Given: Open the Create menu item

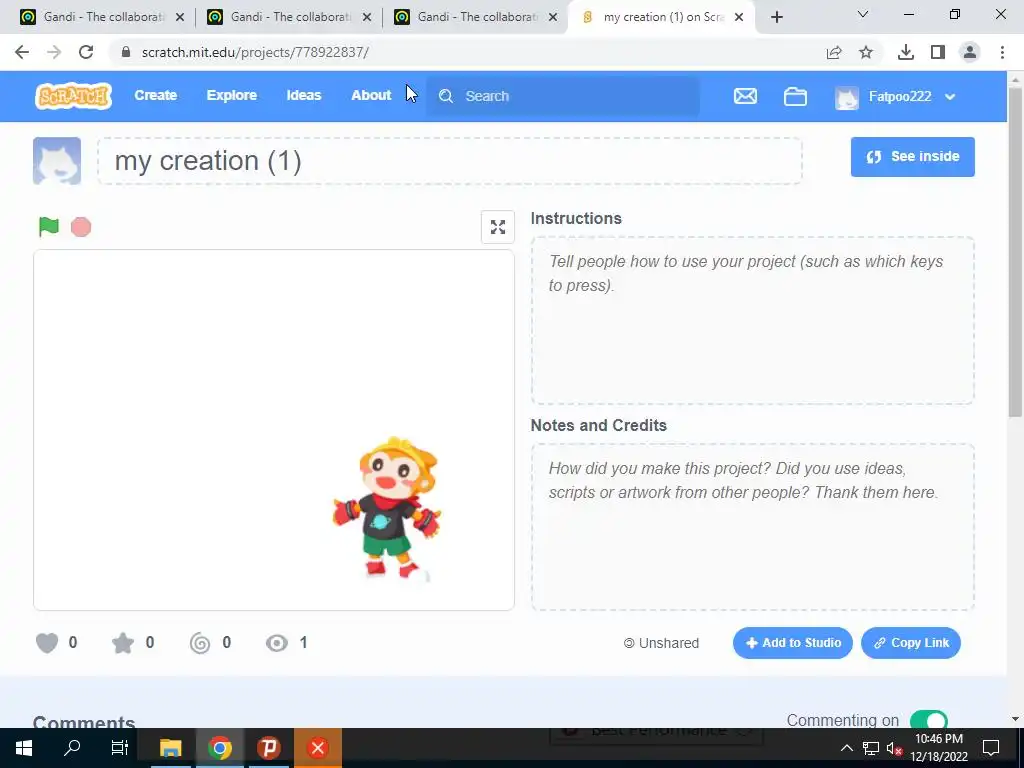Looking at the screenshot, I should pos(155,95).
